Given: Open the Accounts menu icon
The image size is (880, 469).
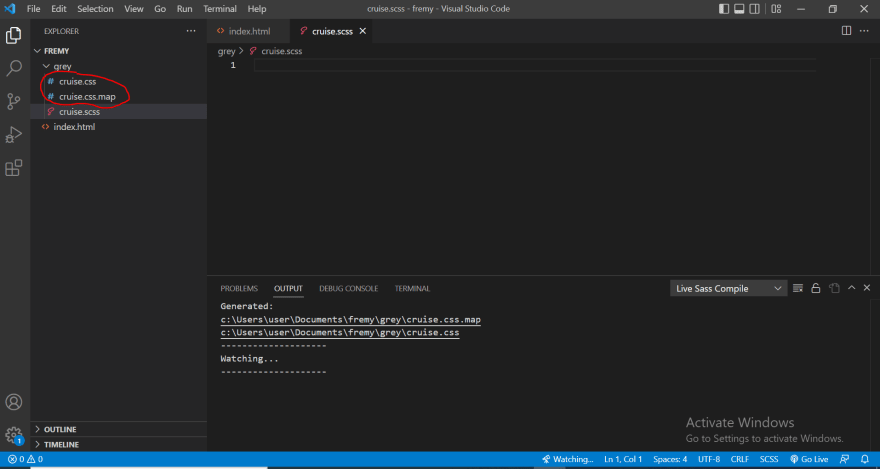Looking at the screenshot, I should (x=13, y=402).
